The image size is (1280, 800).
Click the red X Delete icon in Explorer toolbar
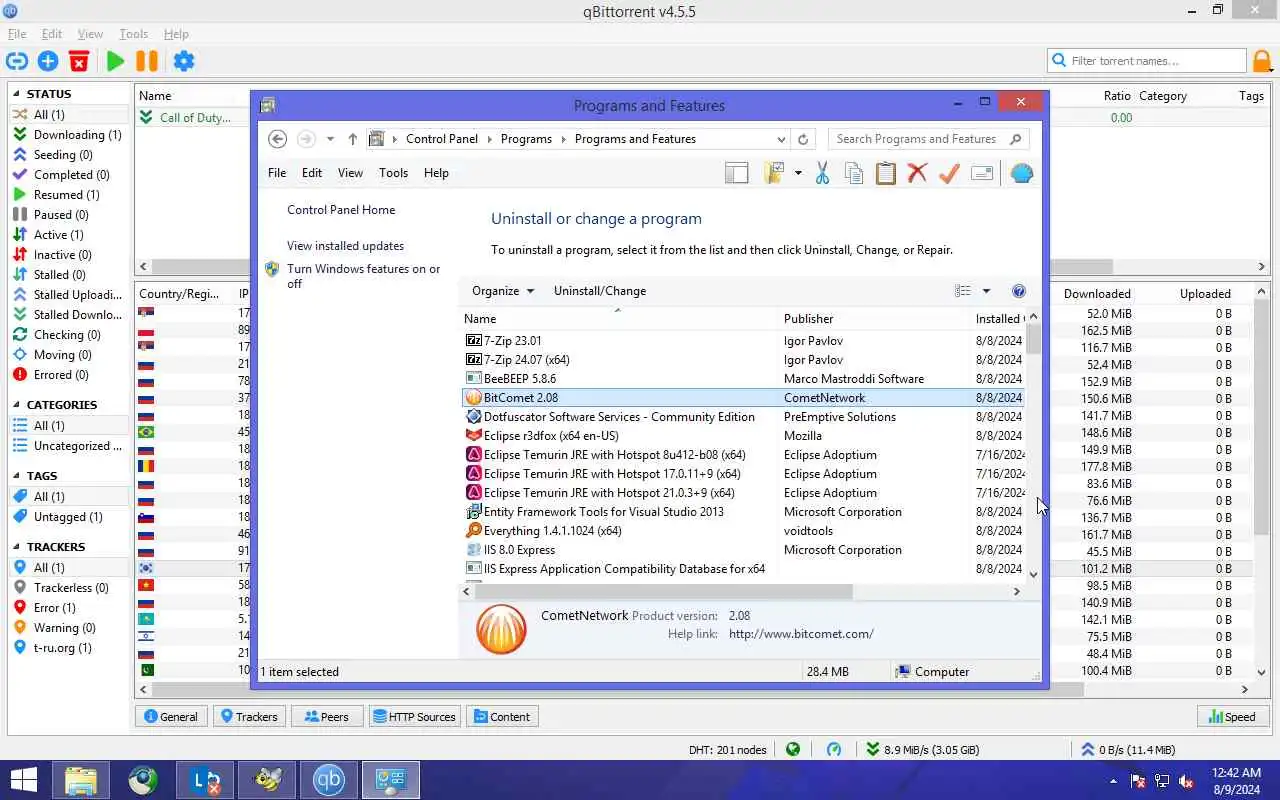click(917, 173)
